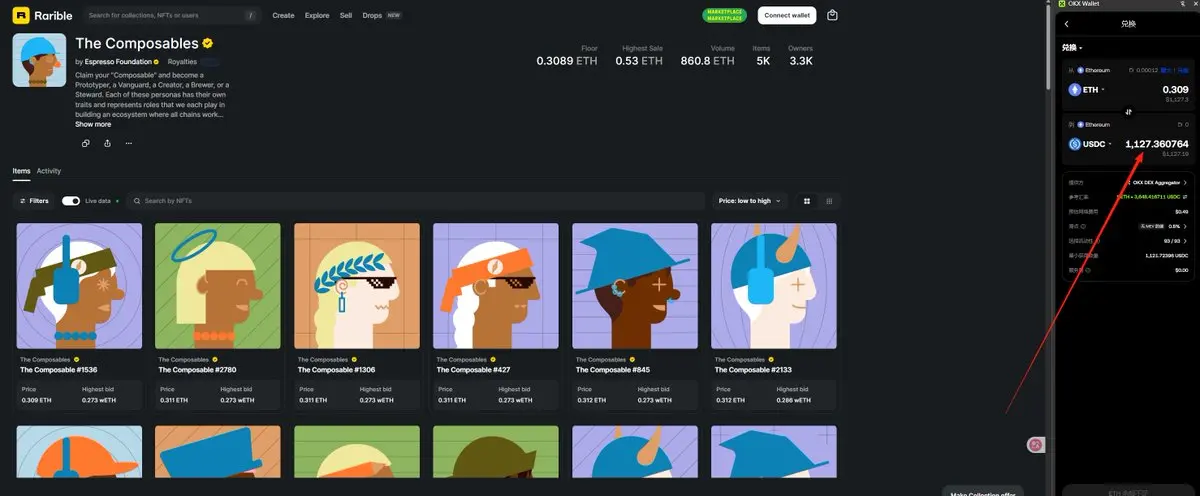Open The Composable #1306 NFT image
Image resolution: width=1200 pixels, height=496 pixels.
(x=357, y=285)
